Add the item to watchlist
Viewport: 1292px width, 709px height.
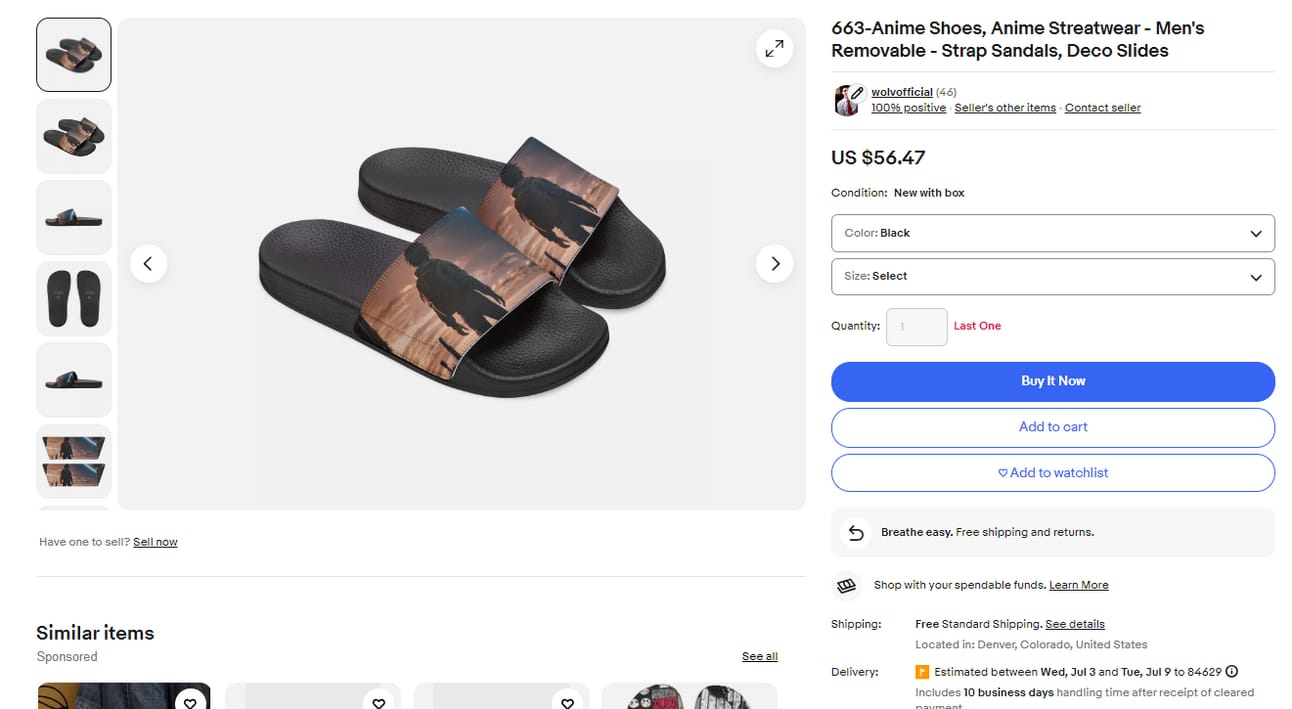pos(1052,473)
